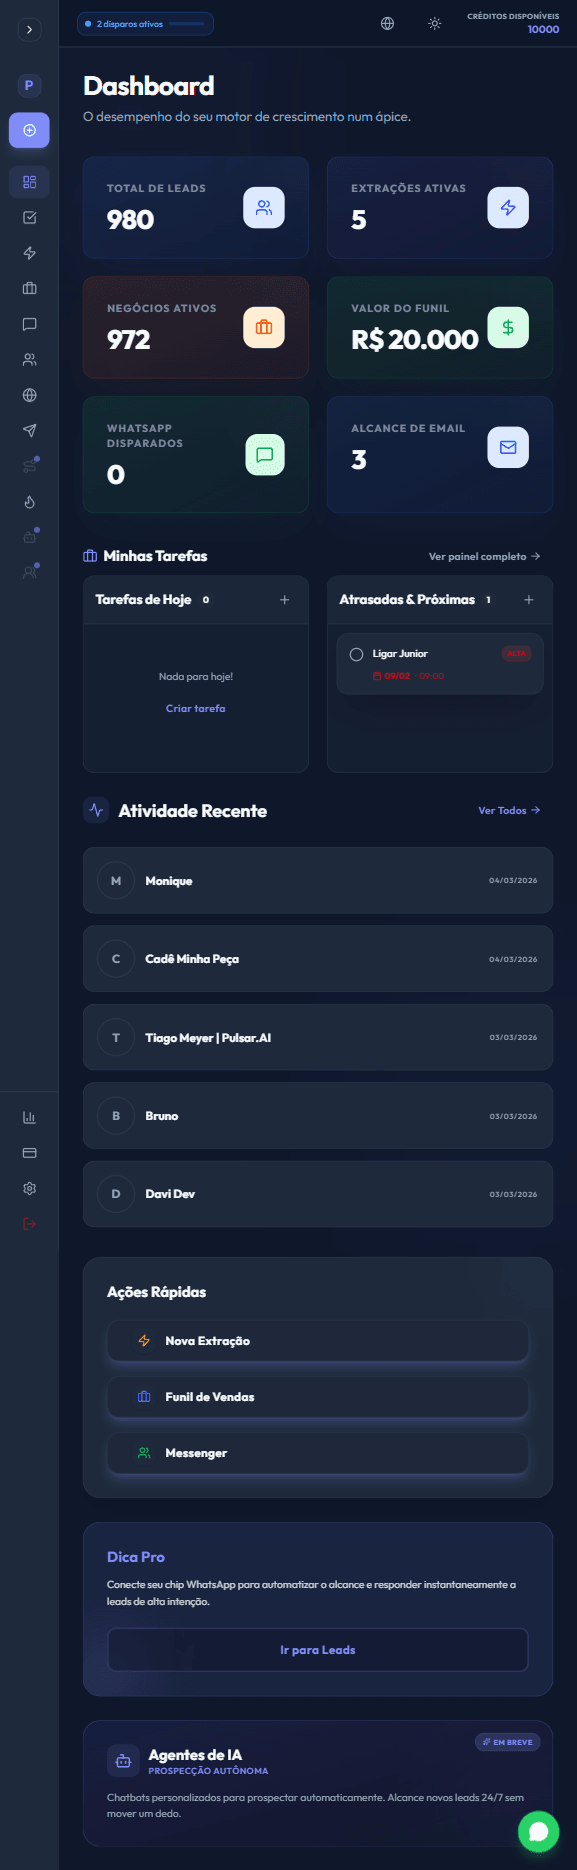Open the settings gear in the sidebar

pyautogui.click(x=29, y=1188)
